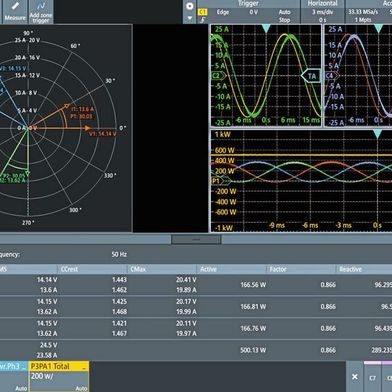Click the 3 ms/div time scale
Viewport: 392px width, 392px height.
click(x=322, y=12)
